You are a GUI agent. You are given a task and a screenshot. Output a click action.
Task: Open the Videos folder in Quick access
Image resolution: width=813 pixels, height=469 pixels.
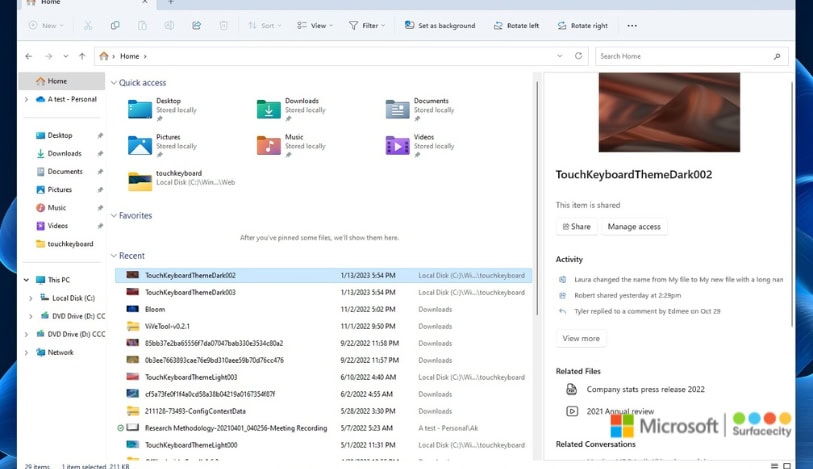397,145
